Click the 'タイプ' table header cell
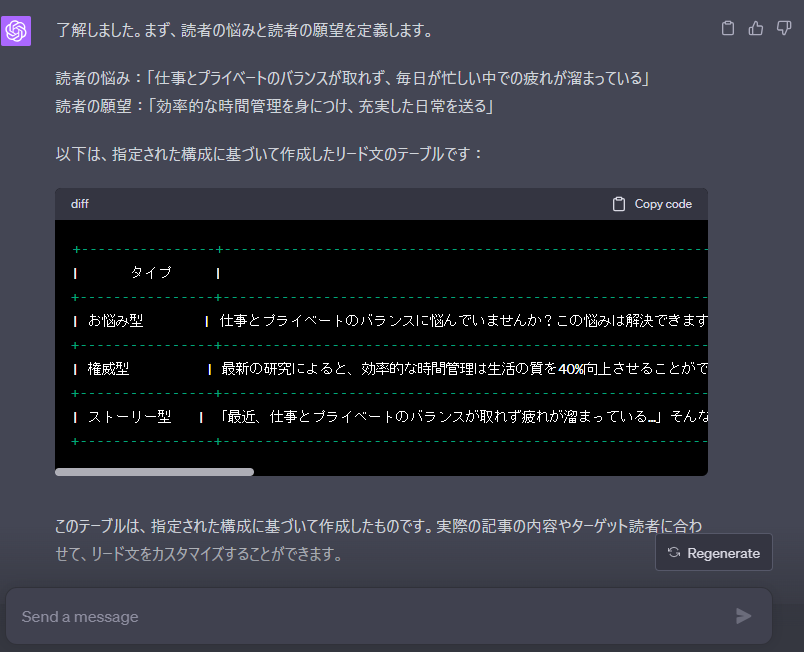804x652 pixels. [x=151, y=272]
